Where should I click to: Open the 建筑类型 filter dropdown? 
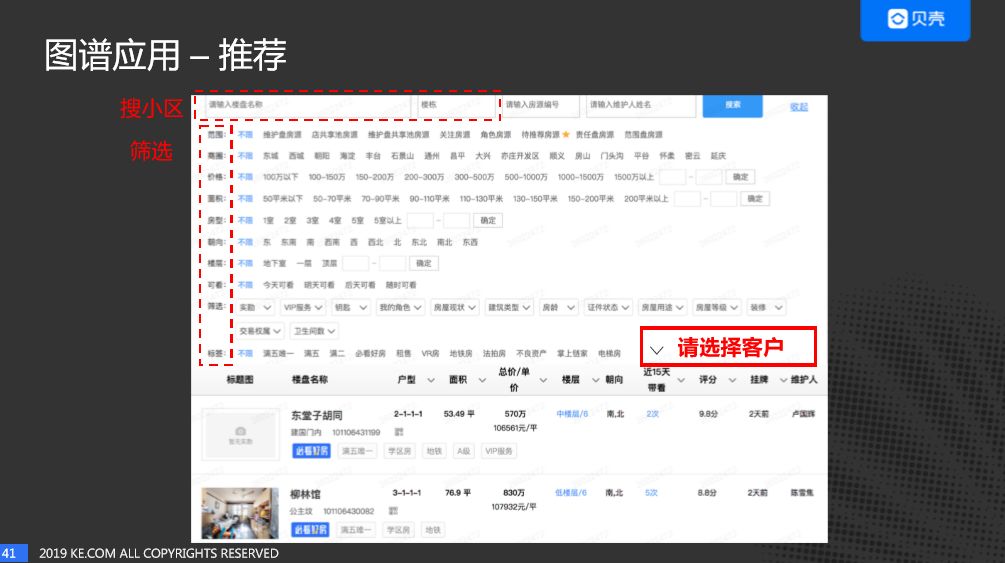coord(509,308)
